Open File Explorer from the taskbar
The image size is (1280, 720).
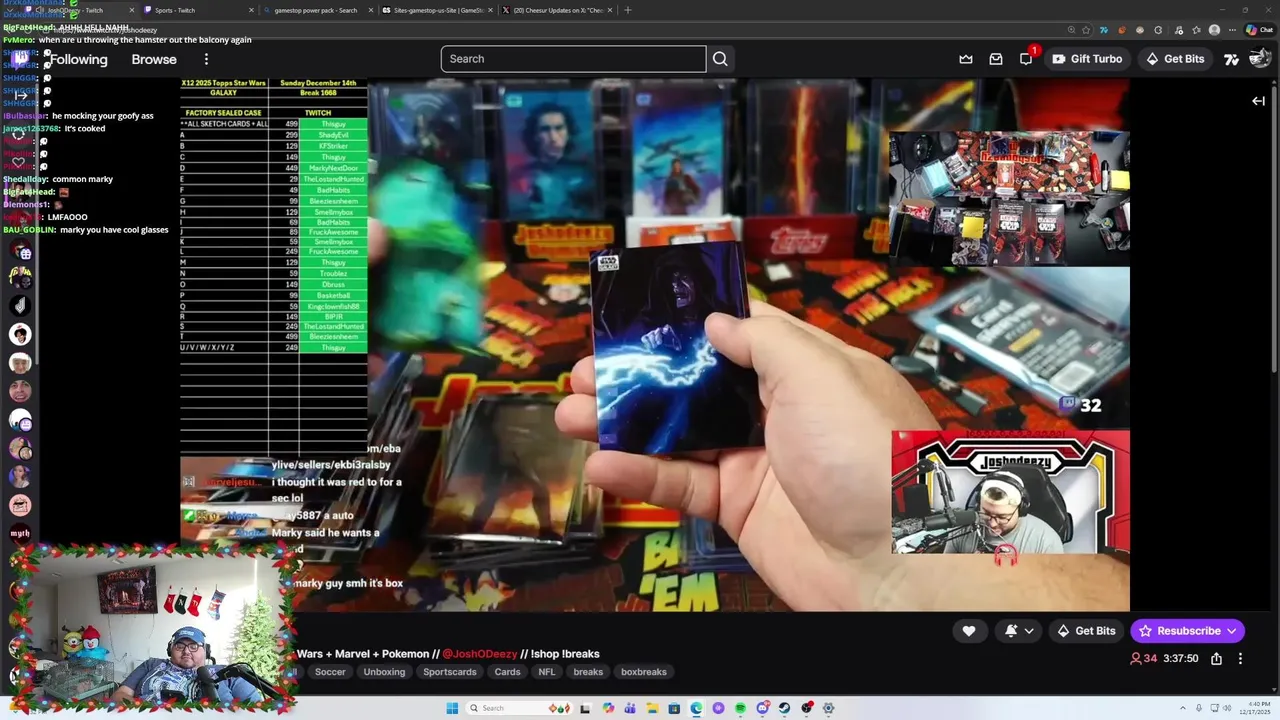point(652,708)
